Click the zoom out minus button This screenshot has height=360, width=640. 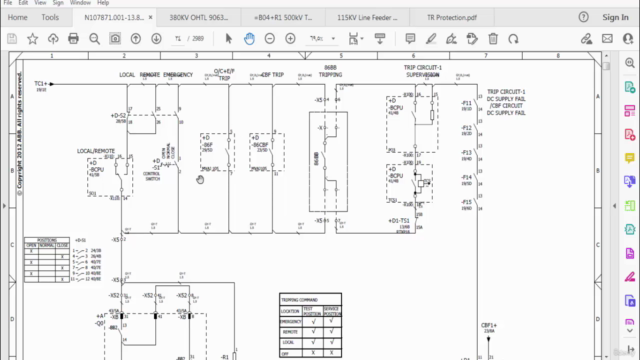pyautogui.click(x=270, y=39)
